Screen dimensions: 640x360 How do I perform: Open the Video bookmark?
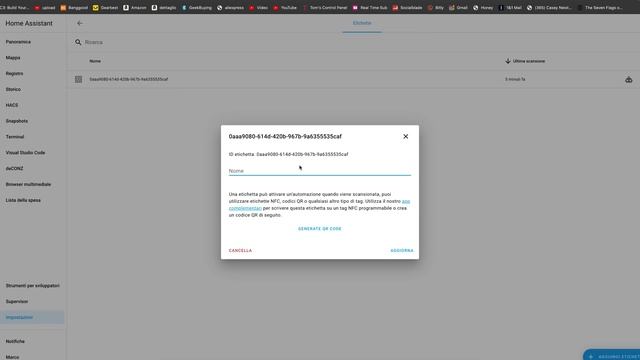[x=259, y=7]
